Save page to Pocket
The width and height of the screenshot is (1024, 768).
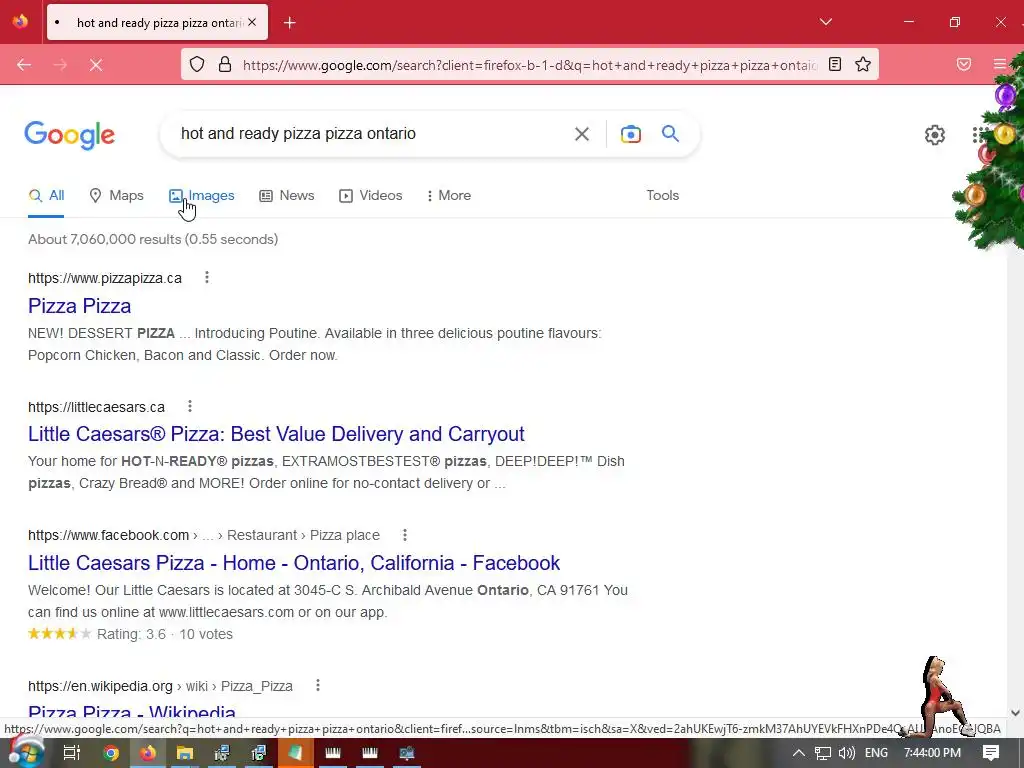click(x=964, y=64)
